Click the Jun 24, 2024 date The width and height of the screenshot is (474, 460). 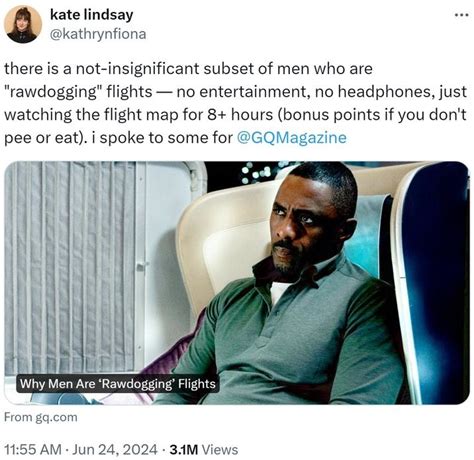(x=114, y=449)
